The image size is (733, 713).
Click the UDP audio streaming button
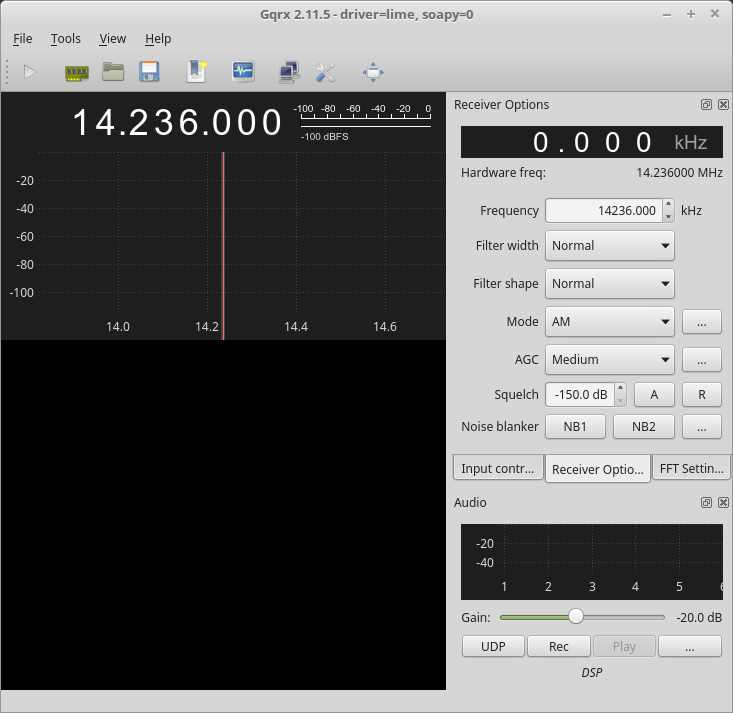click(x=493, y=647)
